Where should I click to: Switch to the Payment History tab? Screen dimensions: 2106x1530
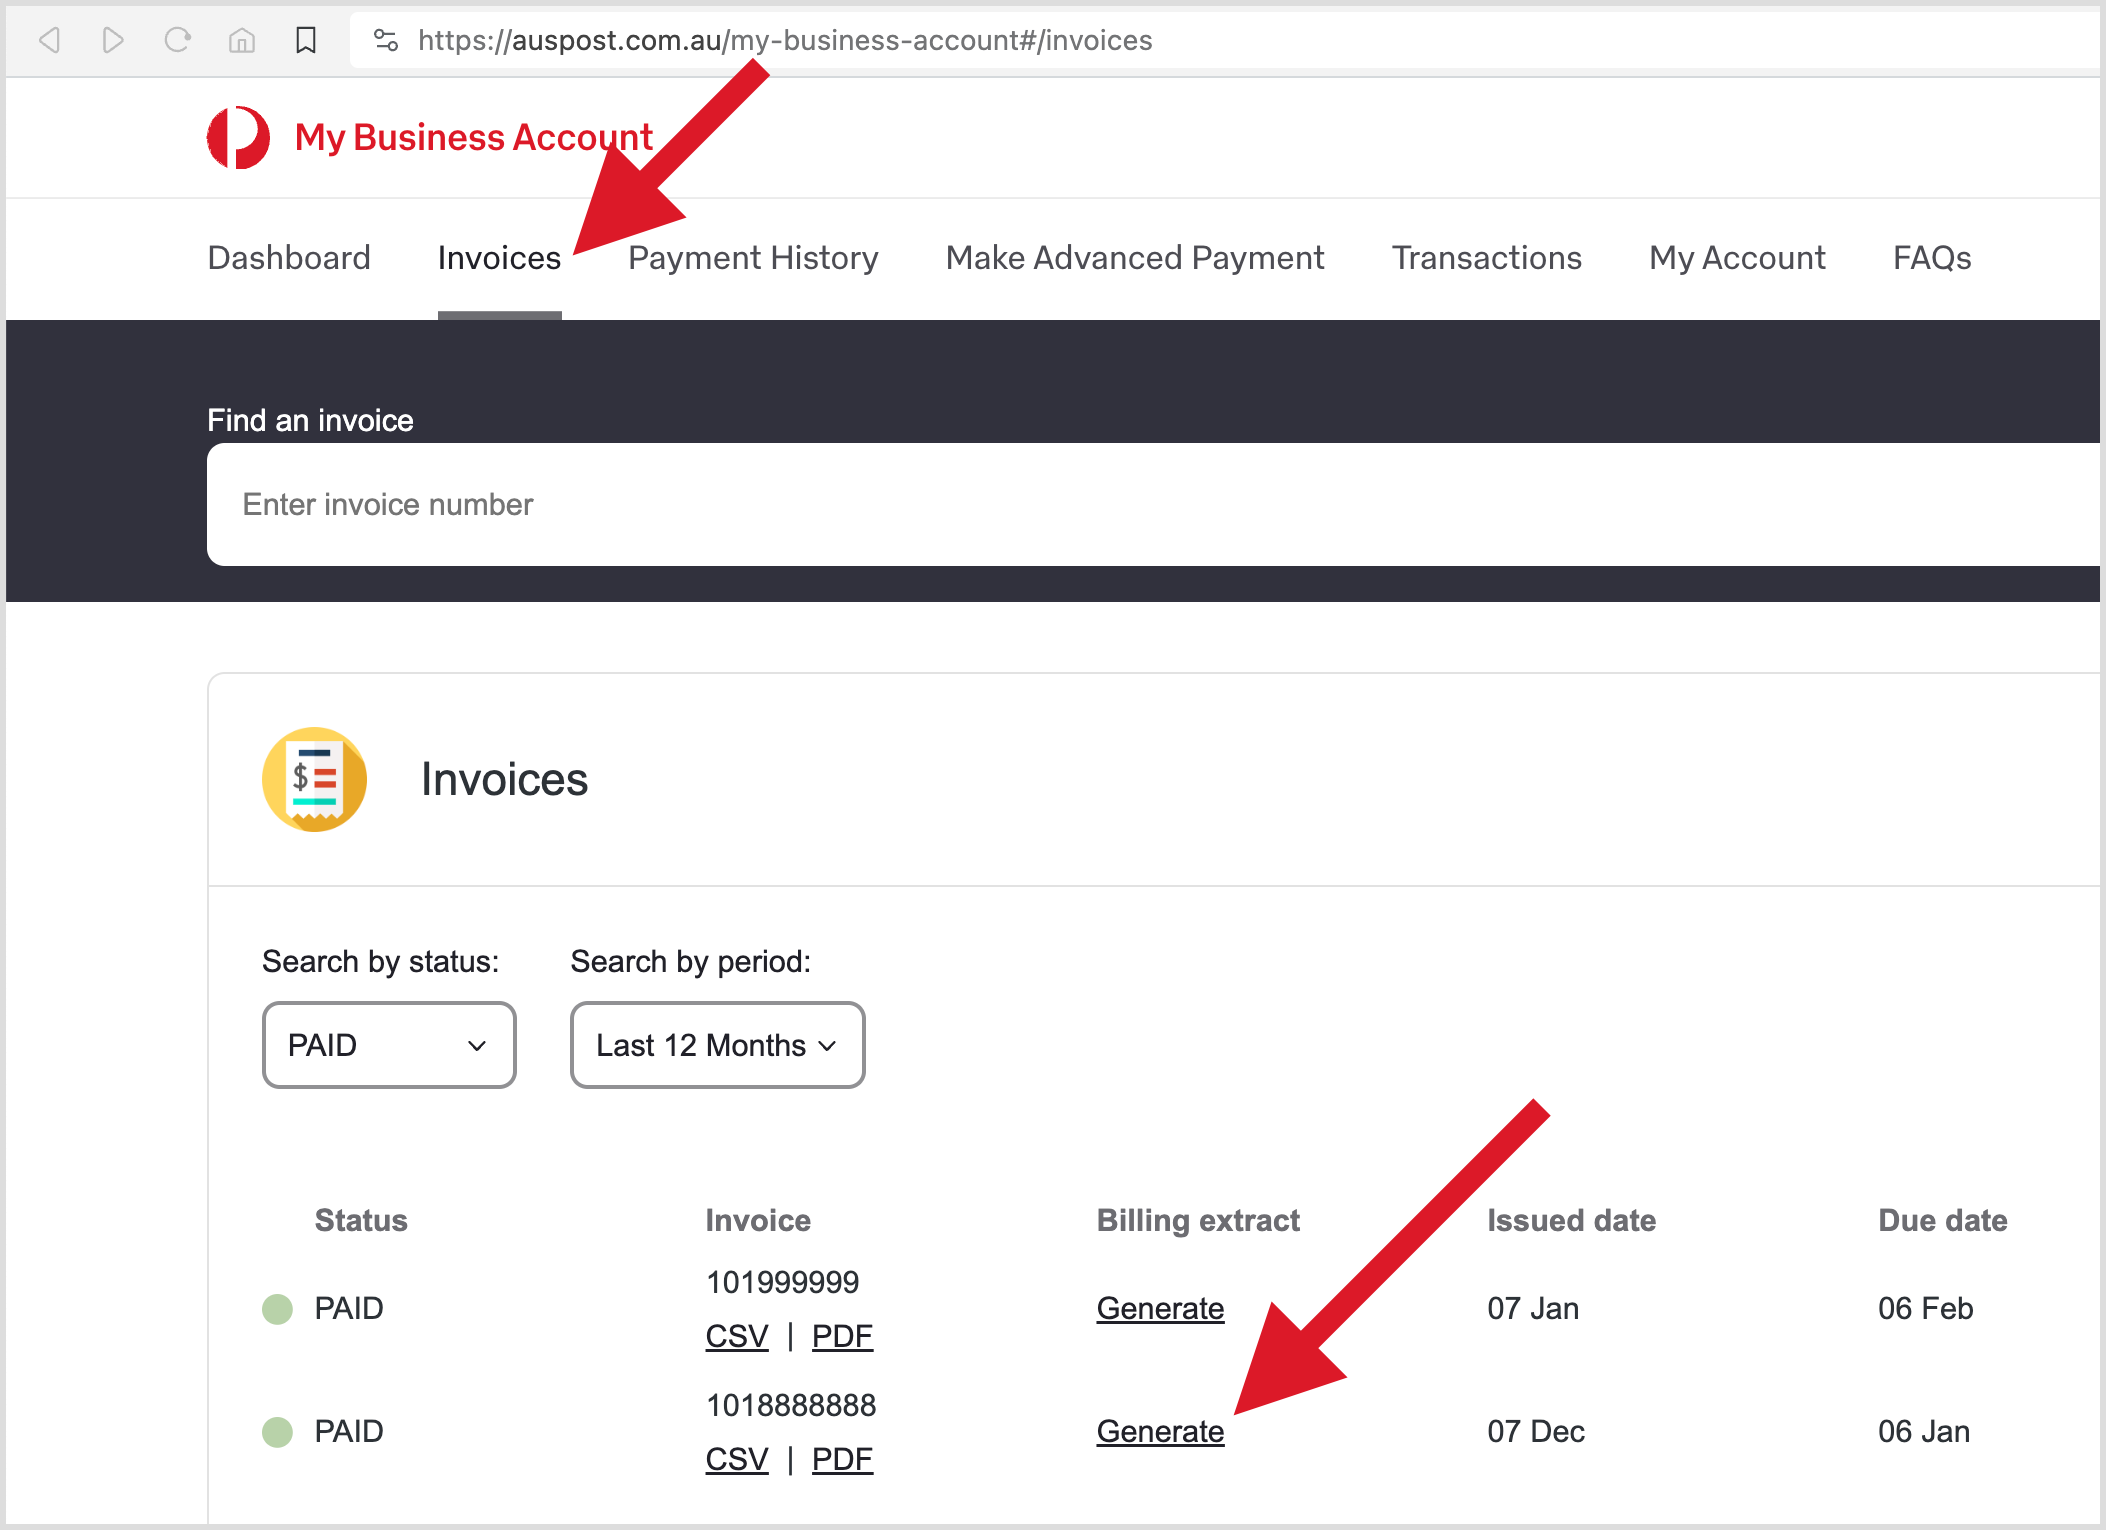coord(753,257)
